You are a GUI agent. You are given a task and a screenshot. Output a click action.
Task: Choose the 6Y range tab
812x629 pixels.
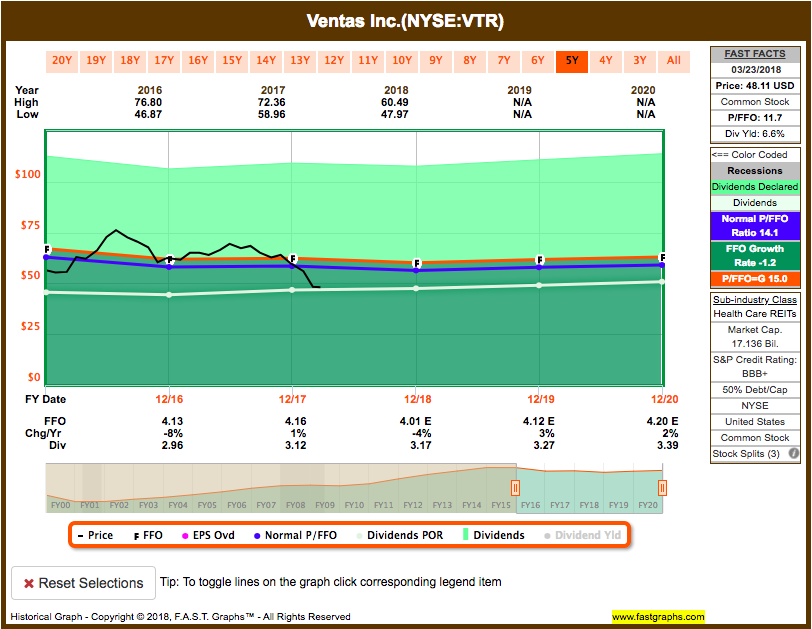(x=538, y=61)
